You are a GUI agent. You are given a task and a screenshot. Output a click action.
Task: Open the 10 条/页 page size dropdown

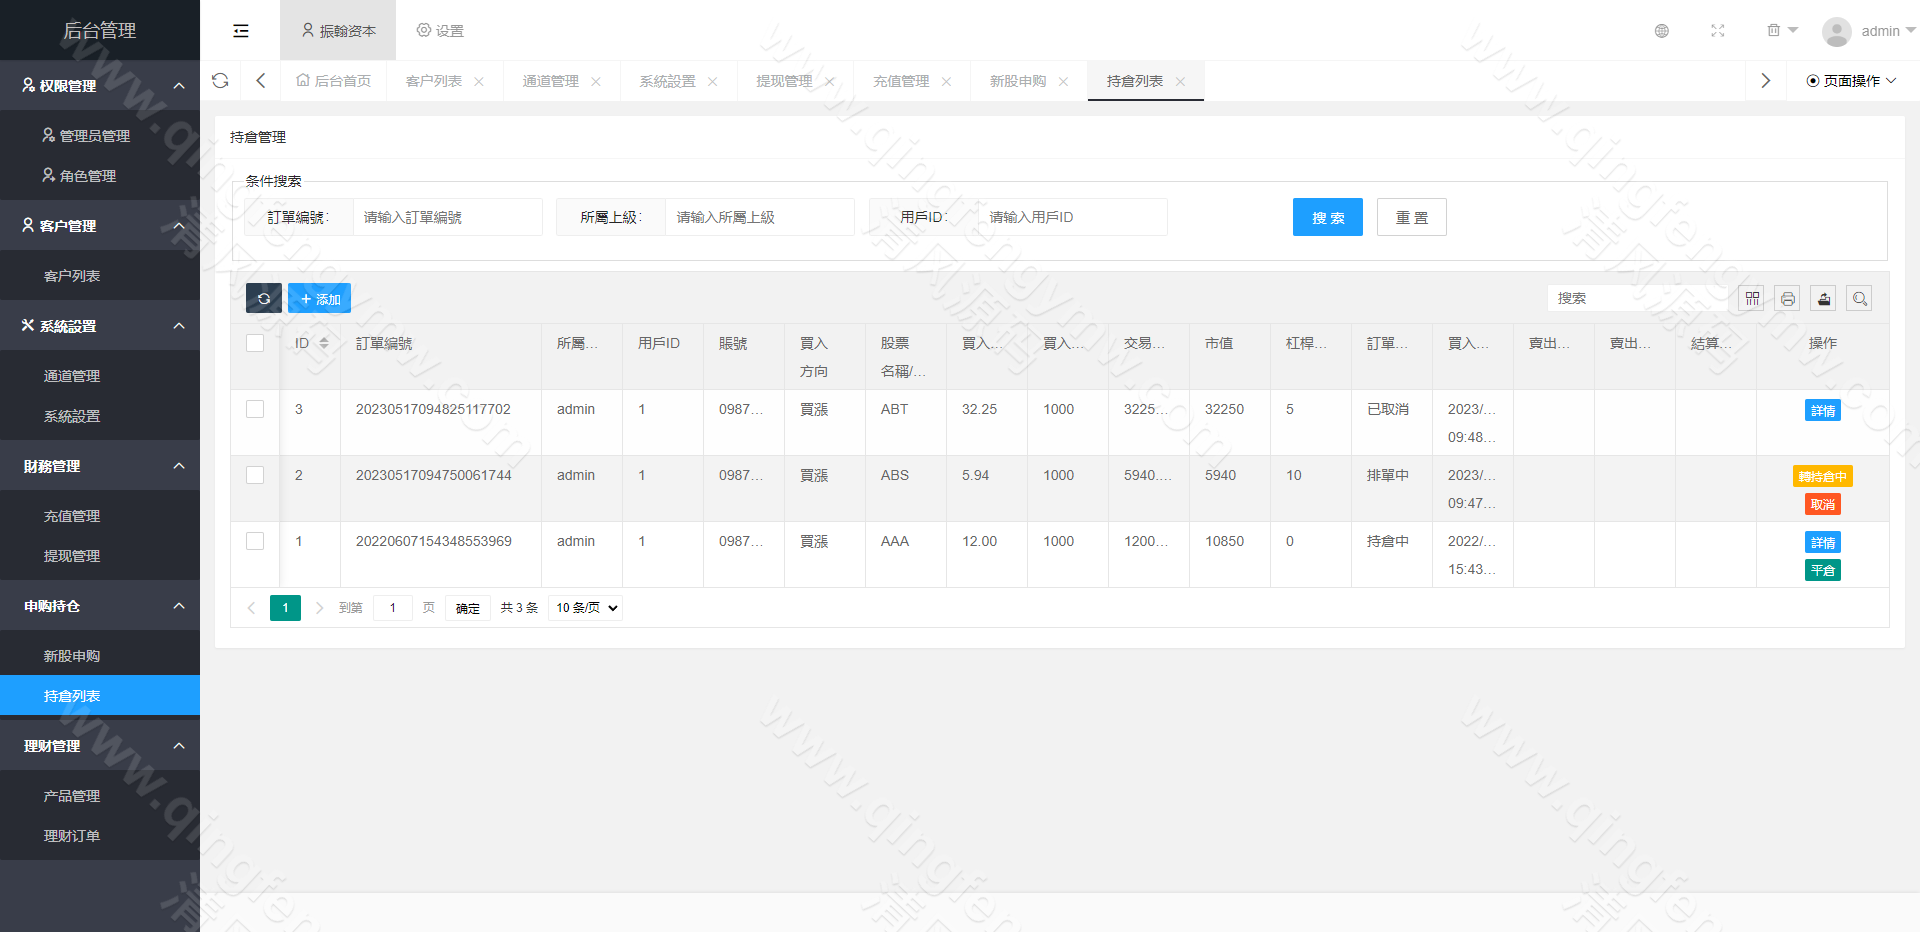pos(586,608)
